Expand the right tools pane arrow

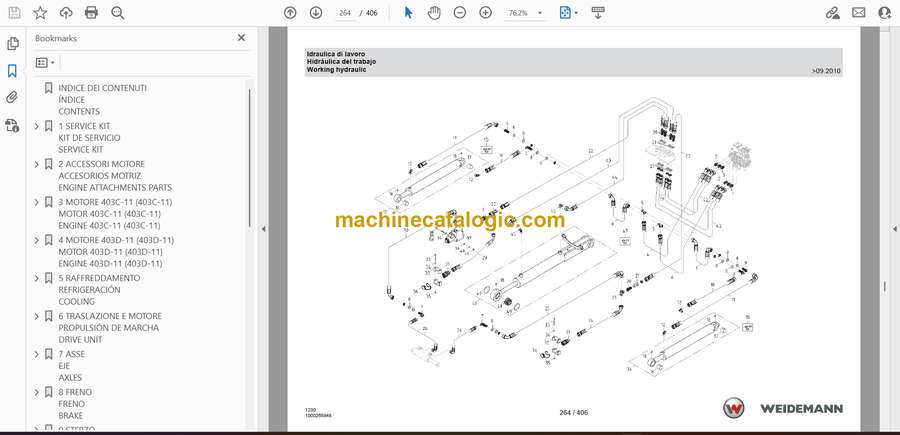click(x=894, y=229)
